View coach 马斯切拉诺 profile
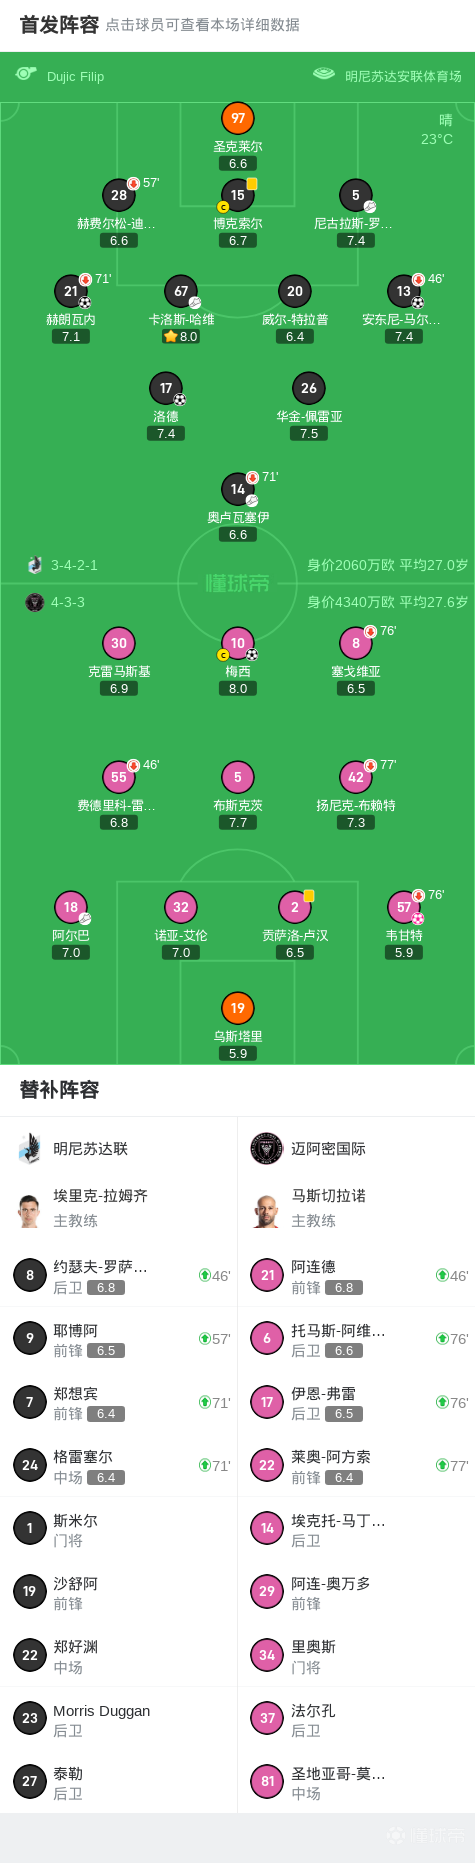This screenshot has height=1863, width=475. point(356,1208)
